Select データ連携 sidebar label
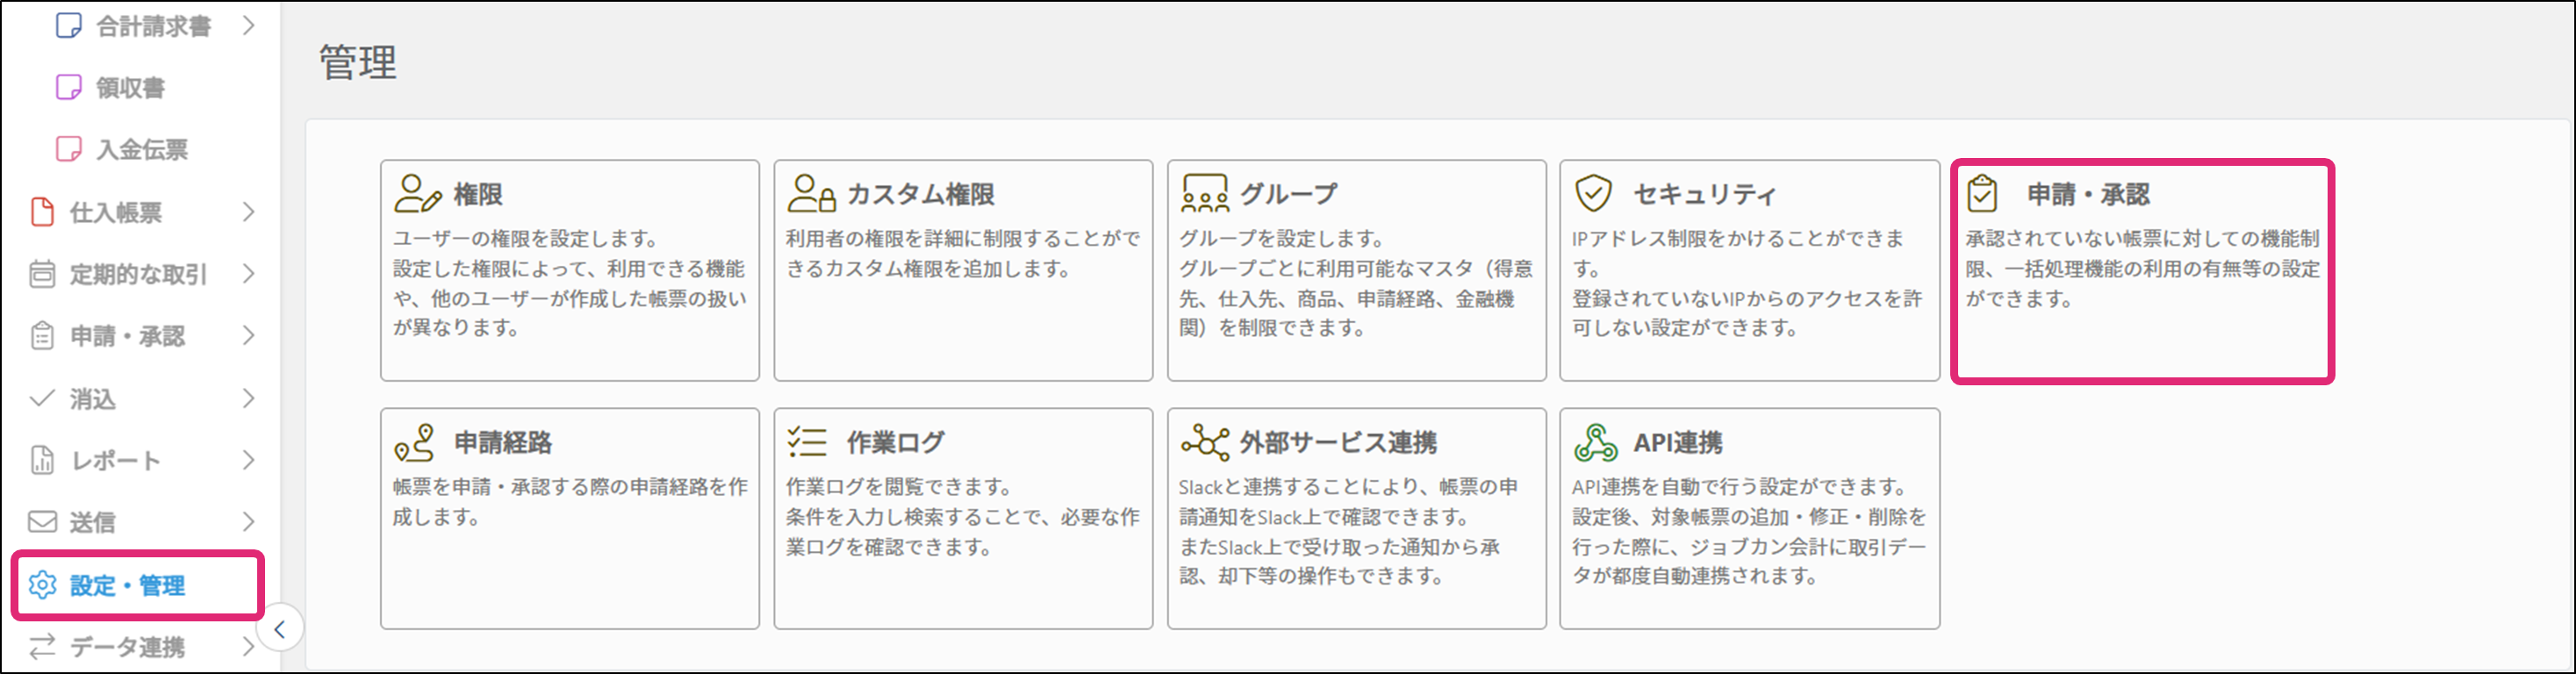This screenshot has height=674, width=2576. click(128, 648)
